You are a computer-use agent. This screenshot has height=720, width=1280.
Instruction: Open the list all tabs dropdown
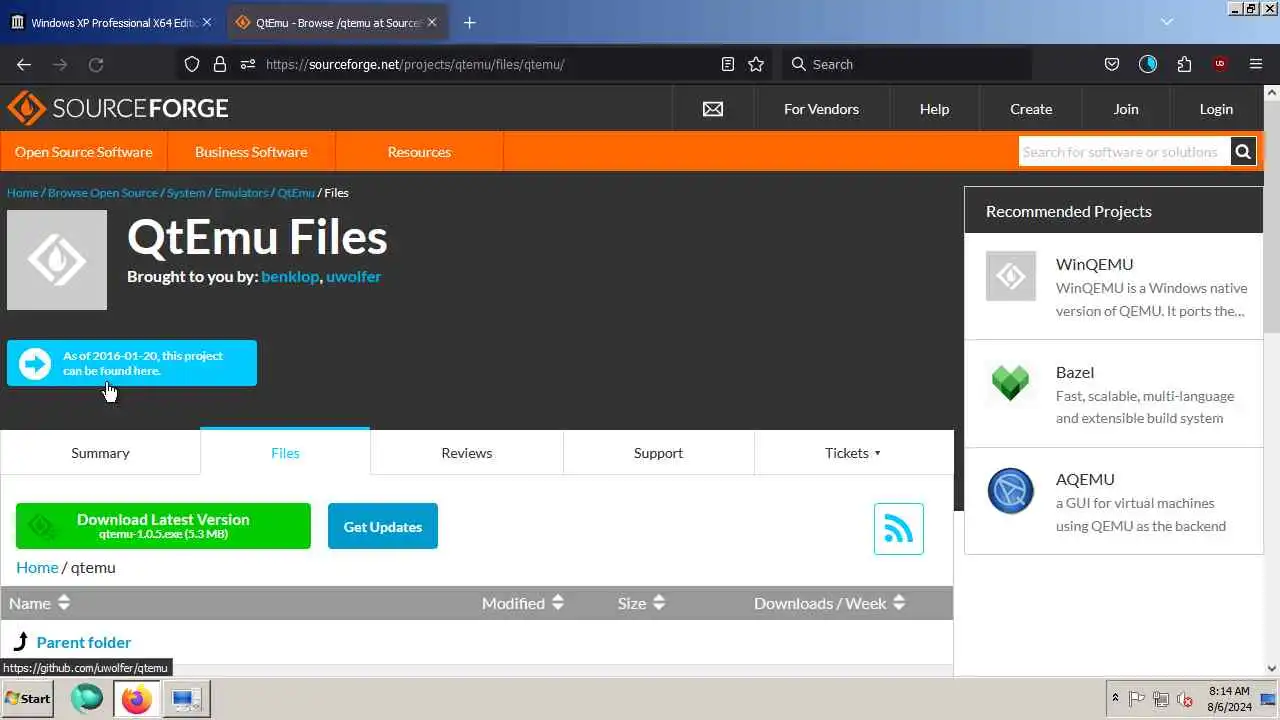(x=1166, y=22)
